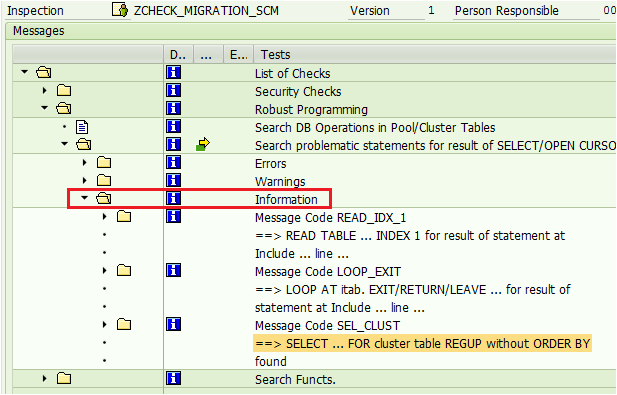Image resolution: width=617 pixels, height=395 pixels.
Task: Click the info icon in List of Checks row
Action: (174, 72)
